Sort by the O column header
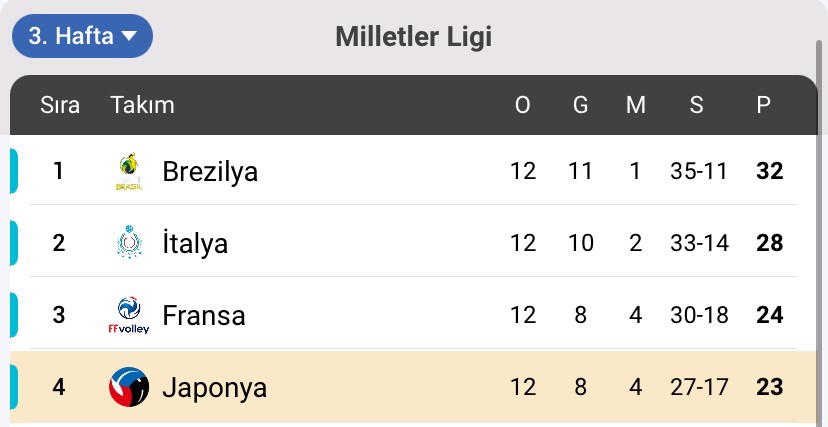828x427 pixels. click(x=522, y=105)
